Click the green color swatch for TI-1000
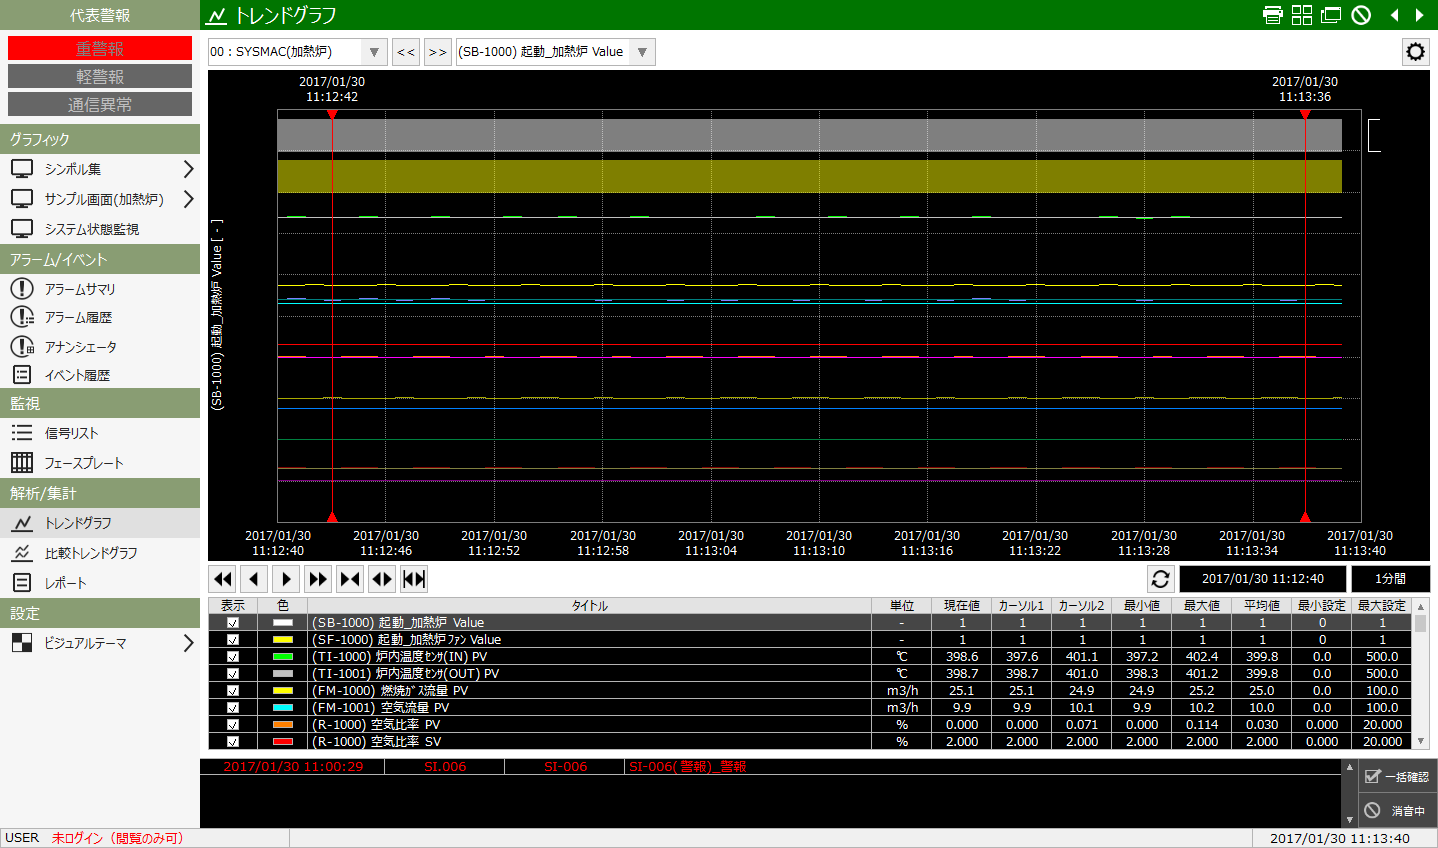The width and height of the screenshot is (1438, 848). (283, 657)
